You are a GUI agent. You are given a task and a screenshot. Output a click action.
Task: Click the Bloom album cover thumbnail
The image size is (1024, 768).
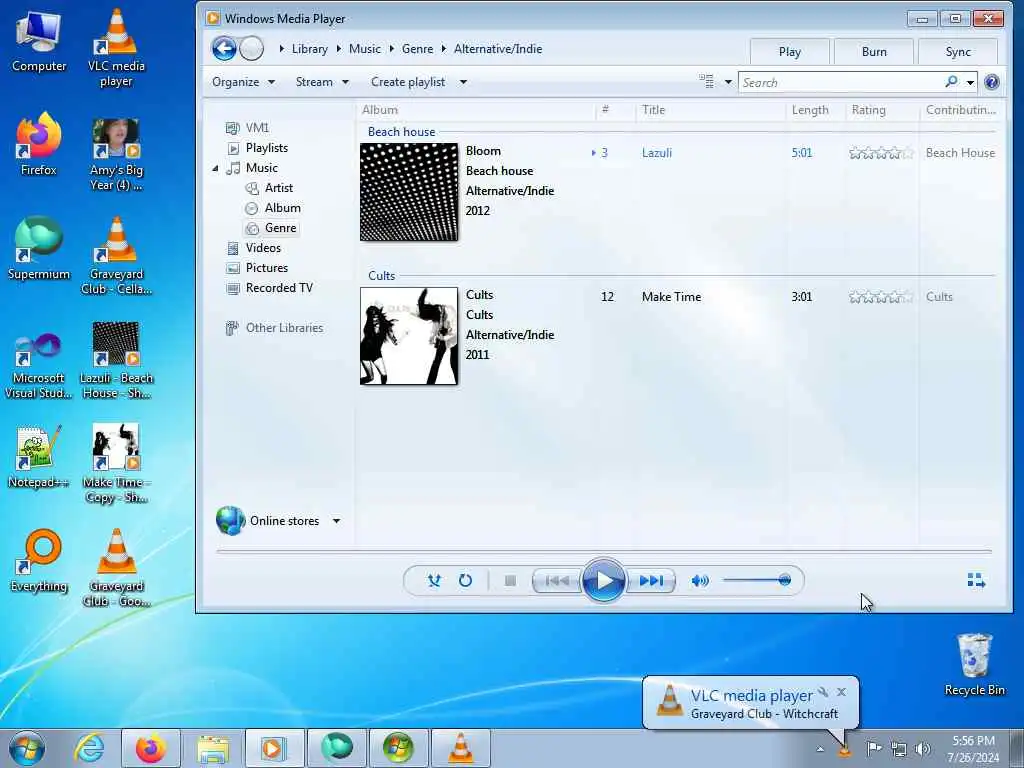(409, 192)
